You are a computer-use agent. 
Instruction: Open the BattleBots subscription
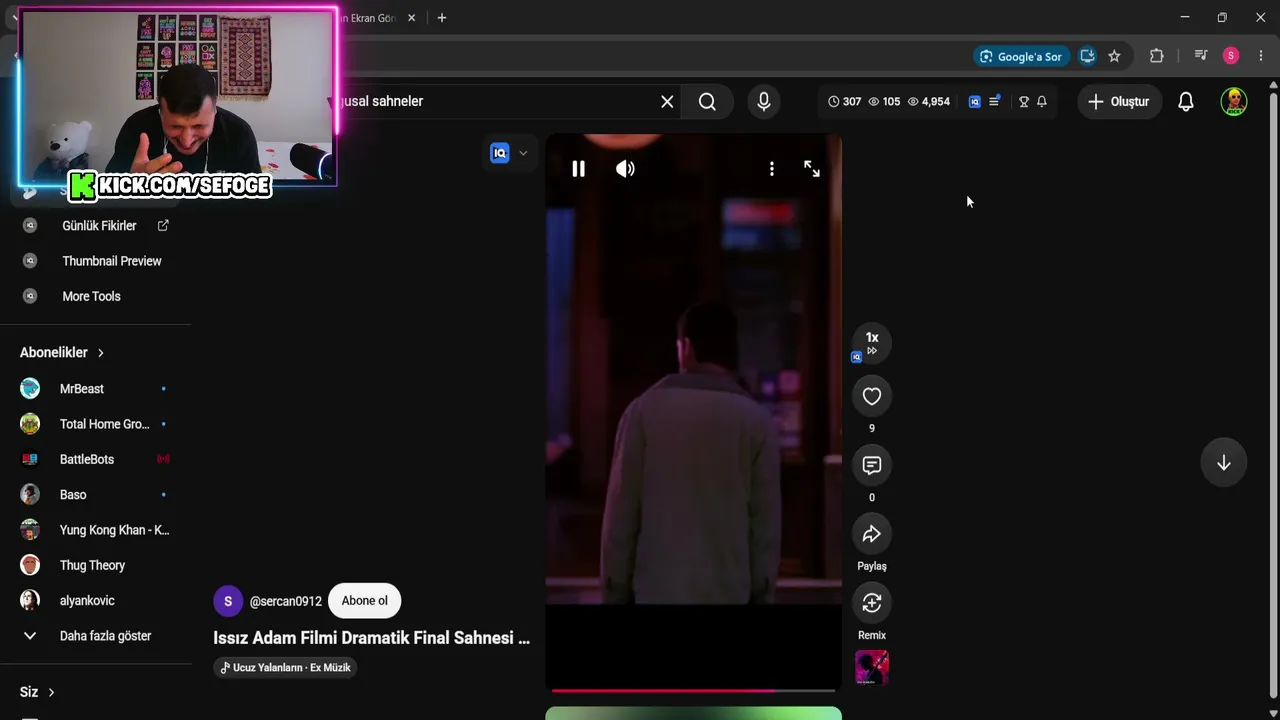[96, 459]
